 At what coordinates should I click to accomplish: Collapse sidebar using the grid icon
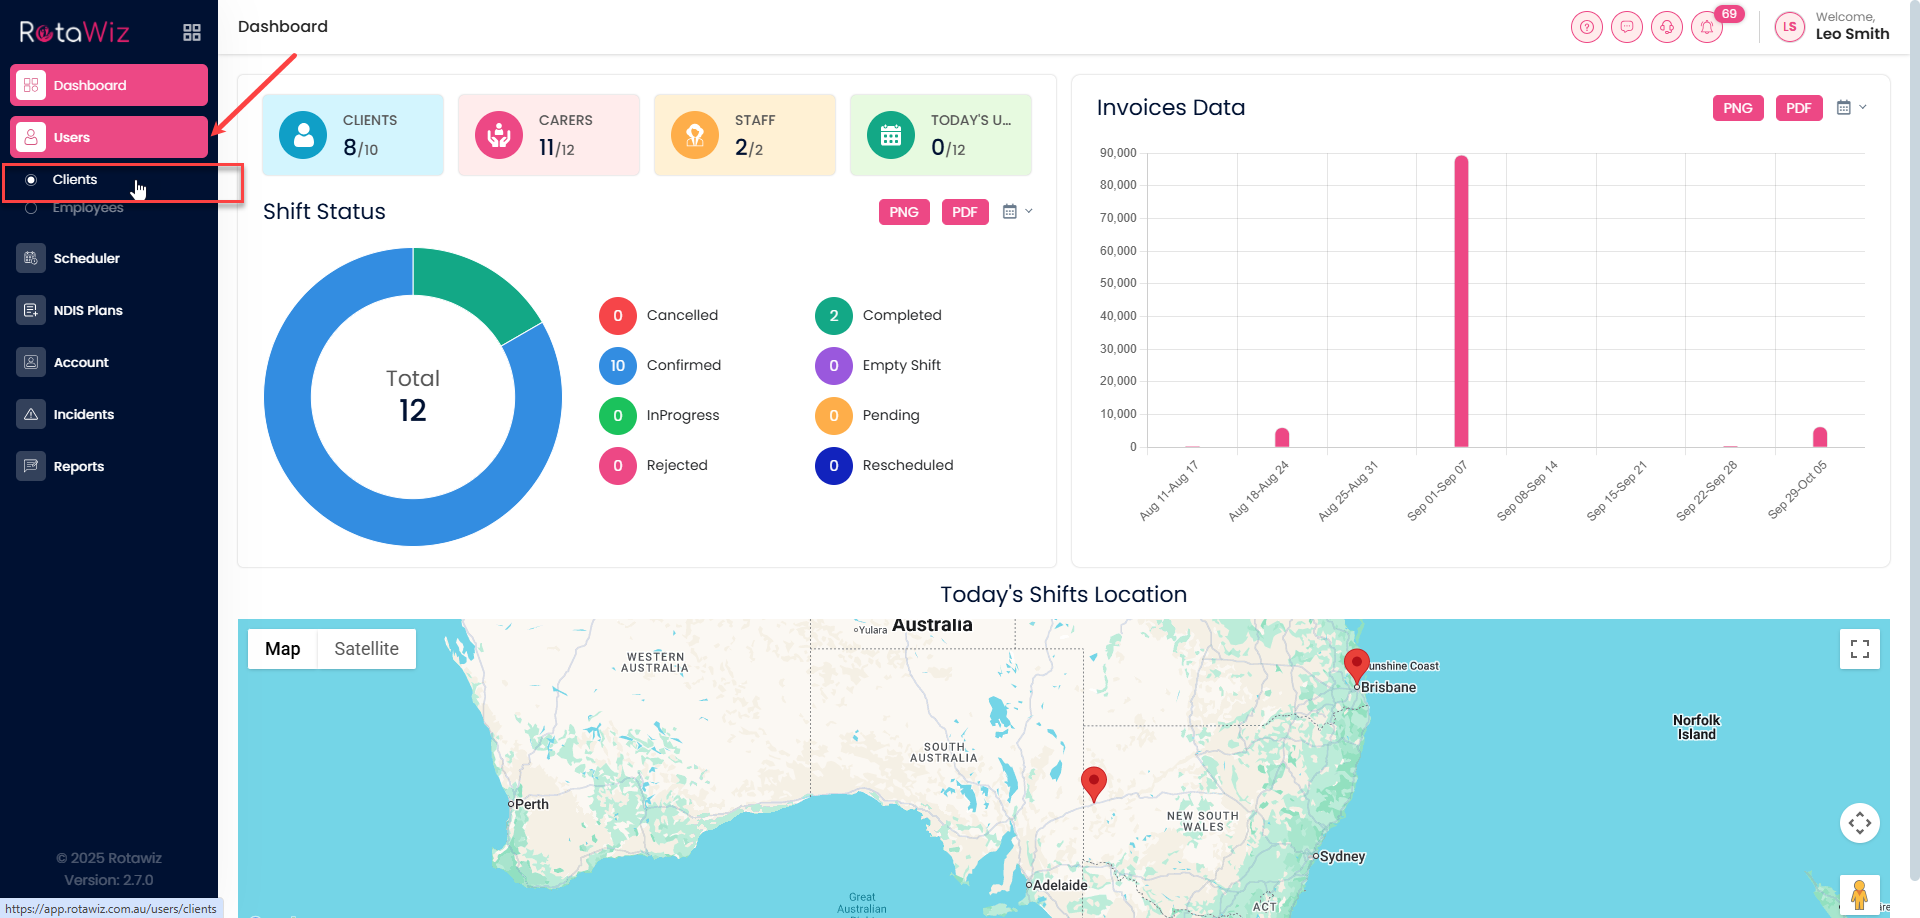tap(192, 33)
